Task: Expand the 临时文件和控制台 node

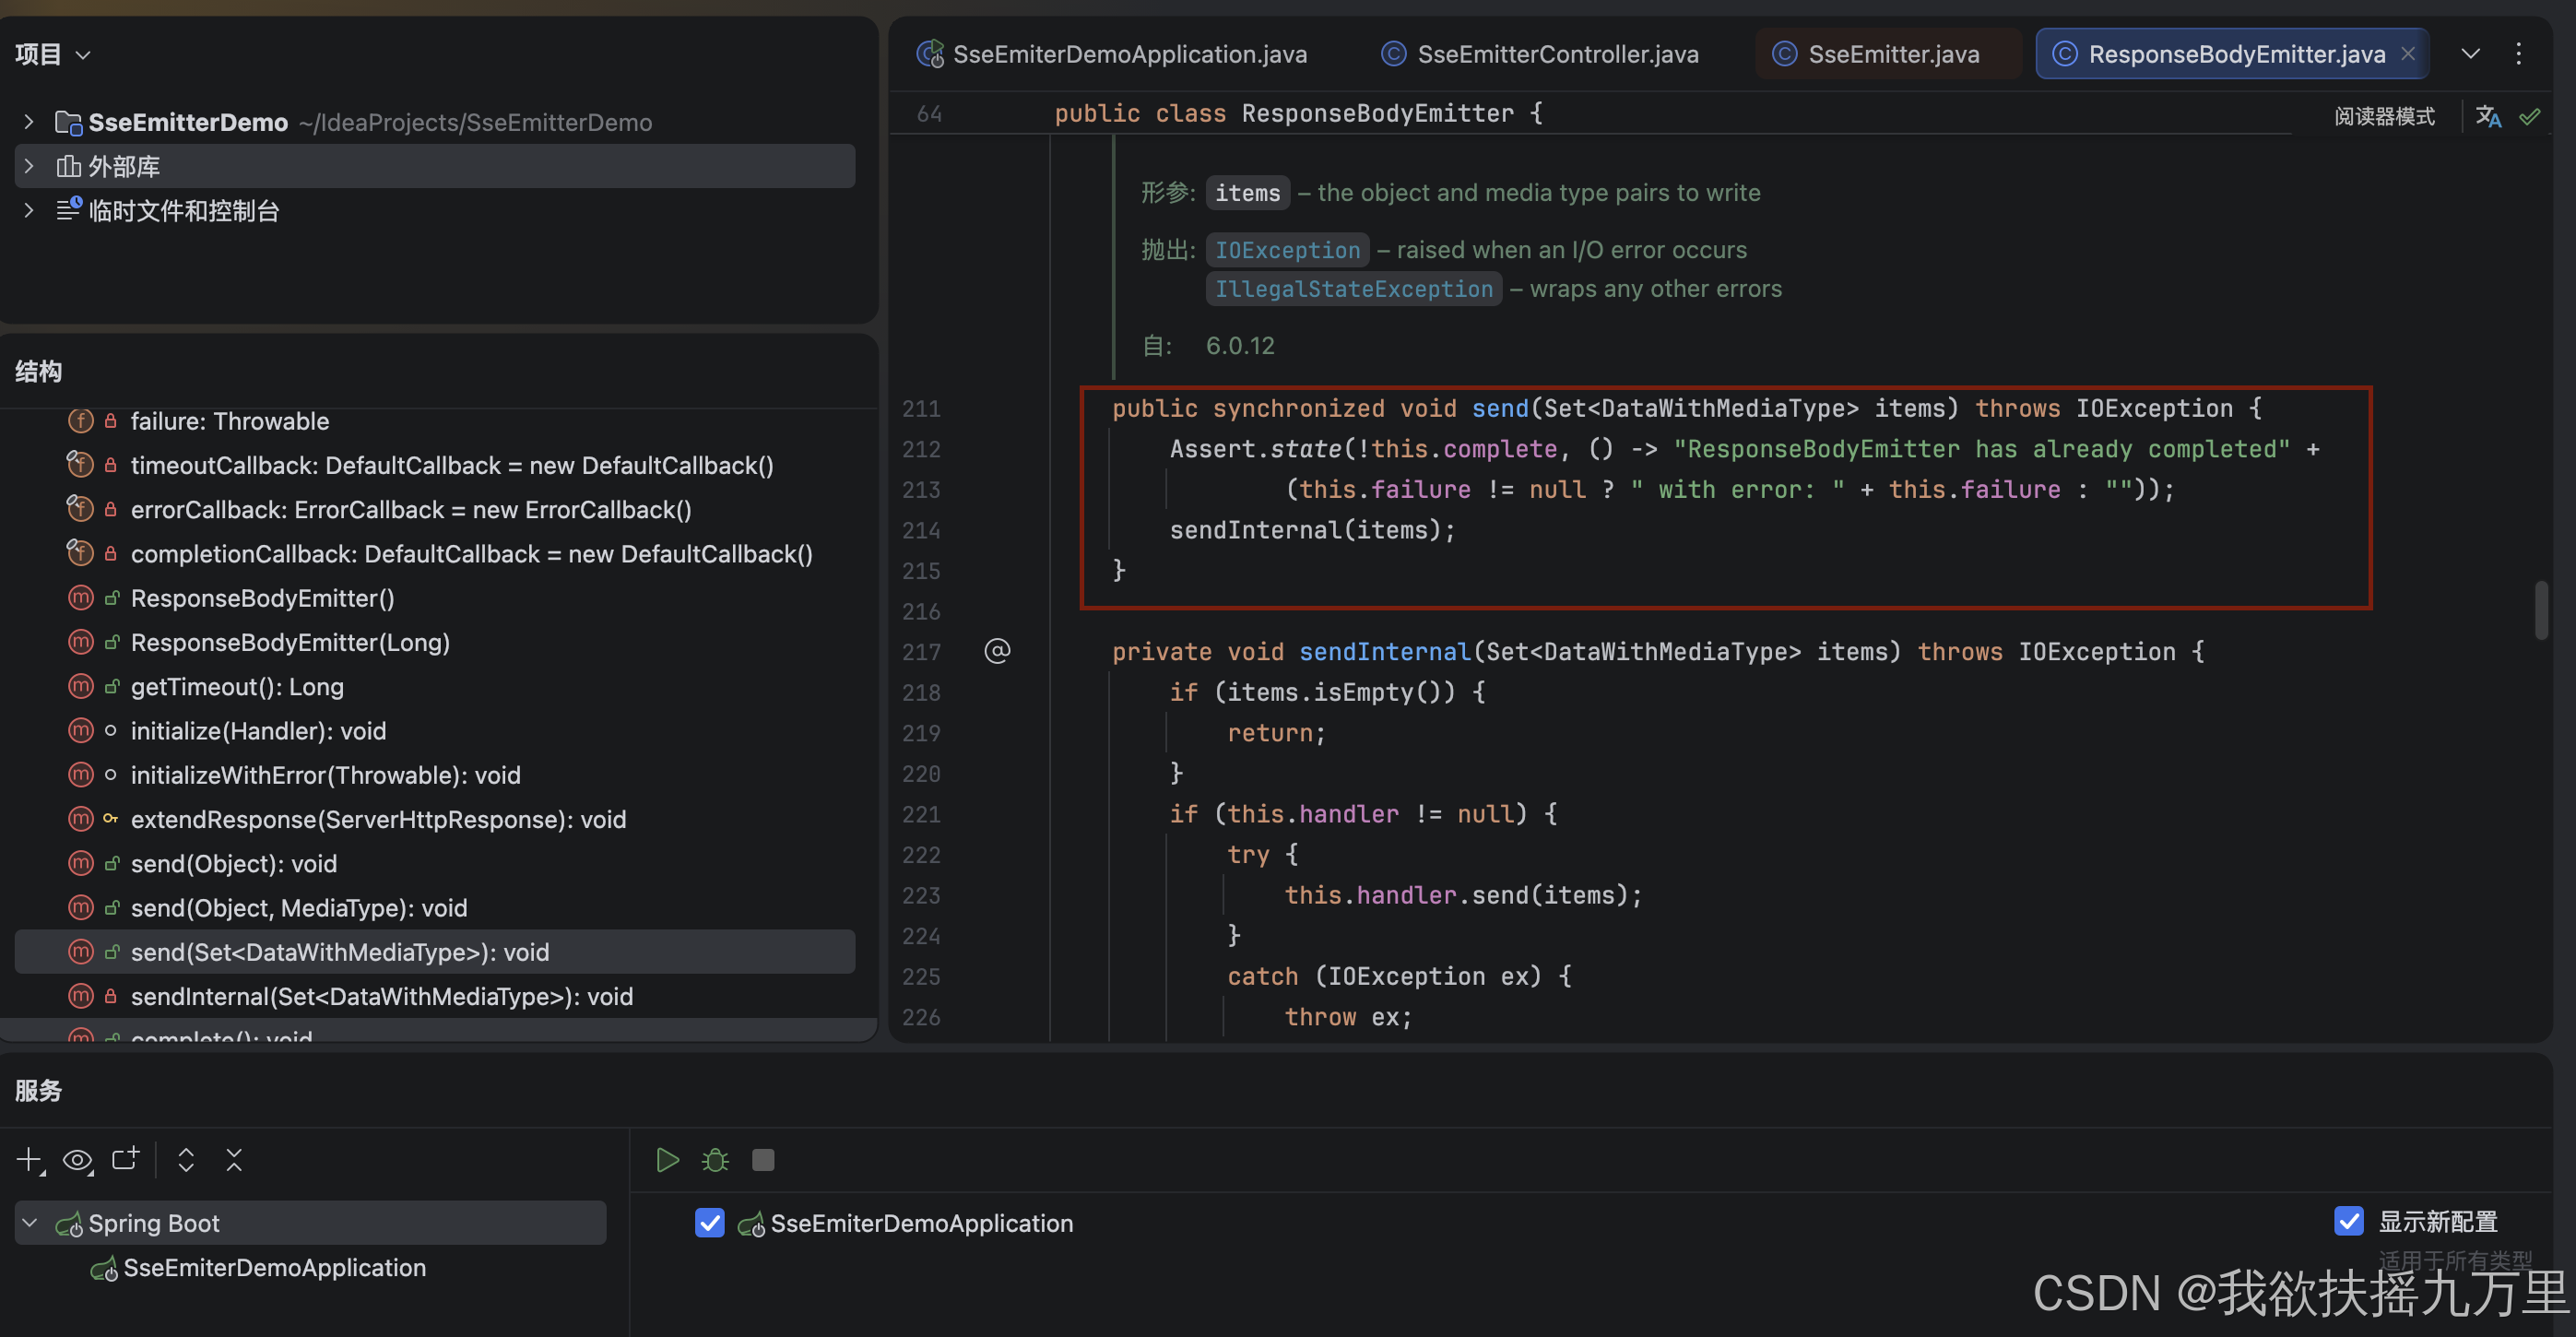Action: 29,210
